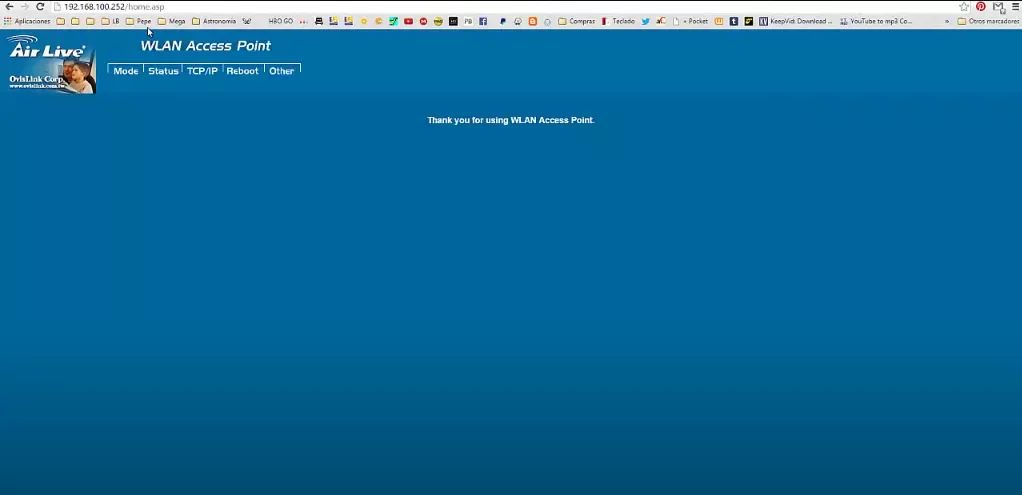
Task: Reload the page with the refresh icon
Action: [40, 7]
